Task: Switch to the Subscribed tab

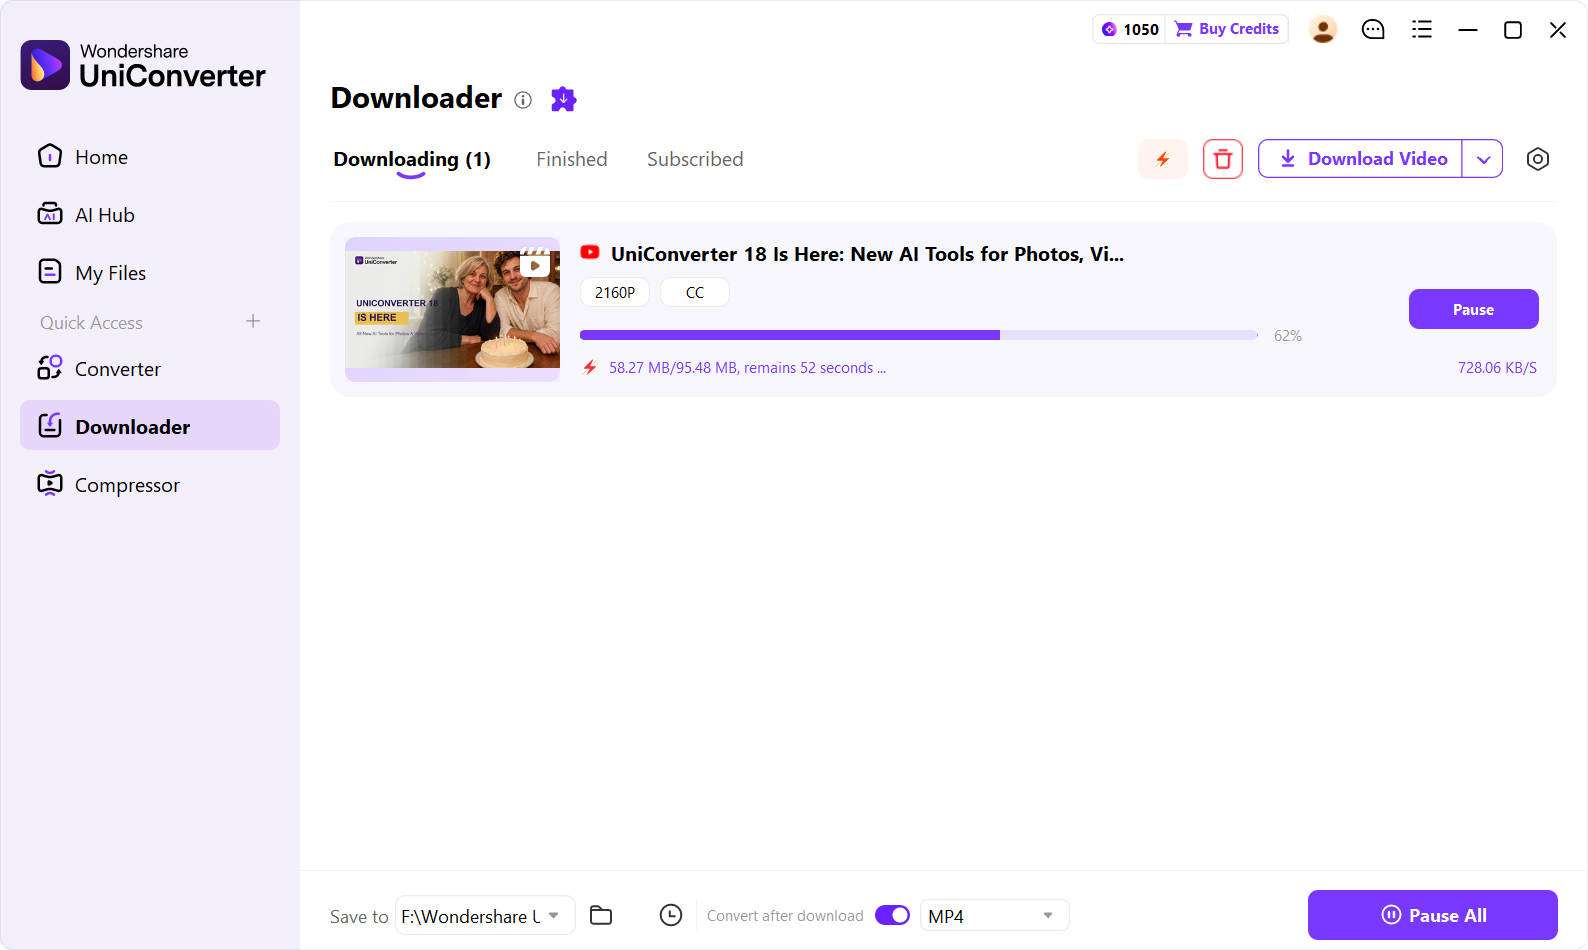Action: (x=695, y=159)
